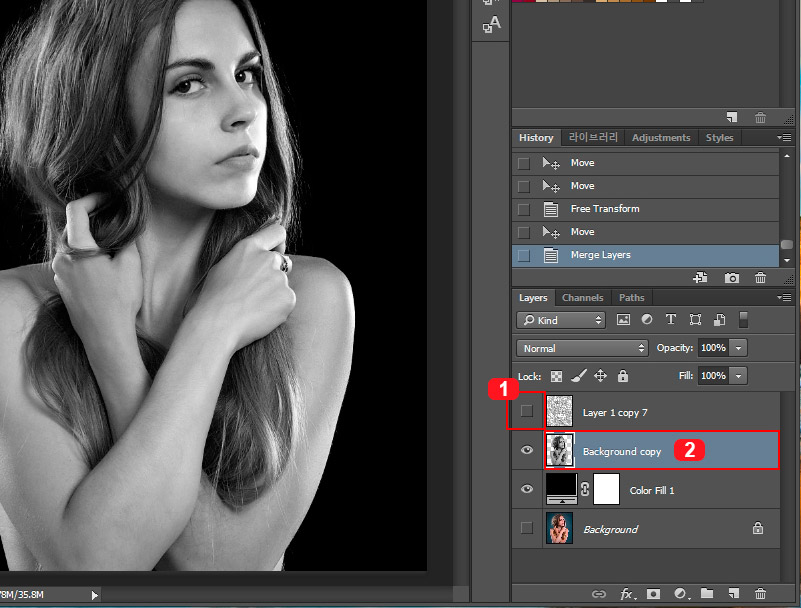
Task: Create new swatch in the Swatches panel
Action: click(732, 118)
